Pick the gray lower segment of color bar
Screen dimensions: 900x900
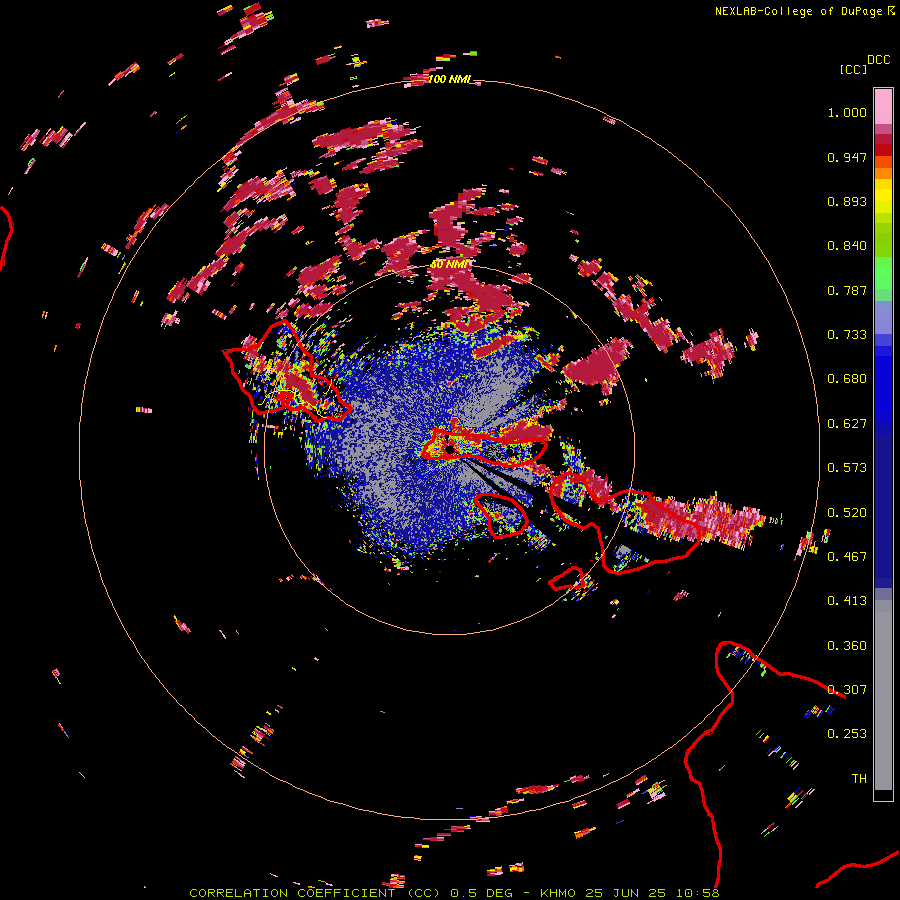point(883,695)
